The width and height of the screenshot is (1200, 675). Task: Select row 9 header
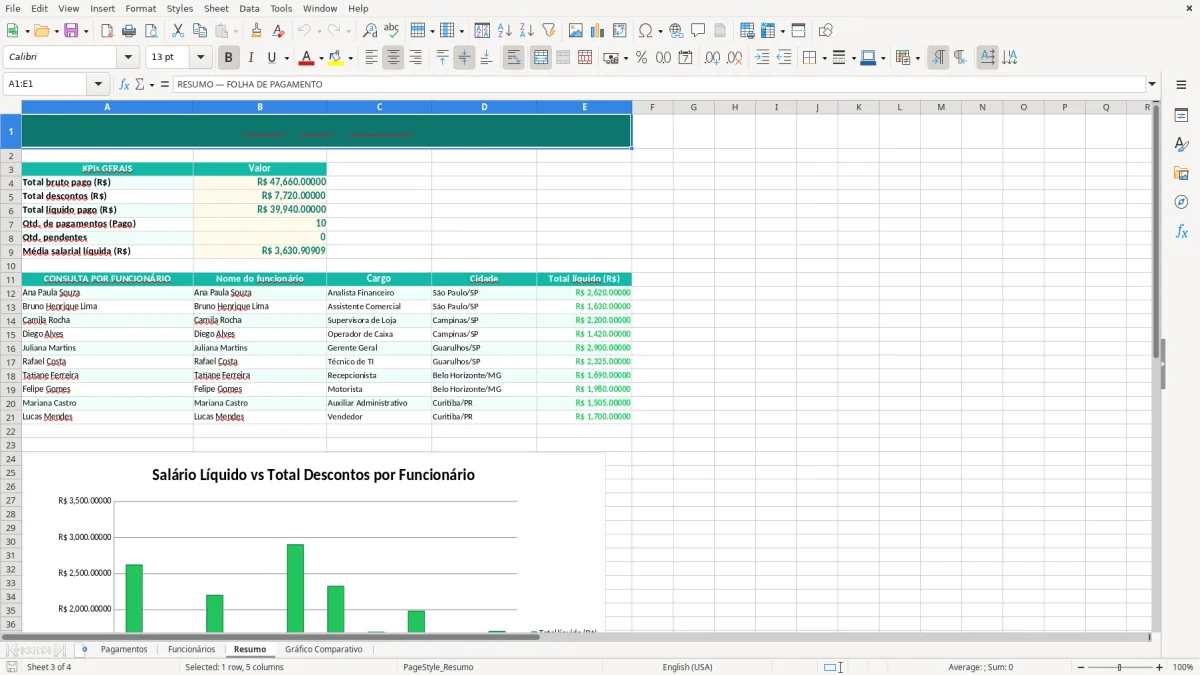pos(11,252)
